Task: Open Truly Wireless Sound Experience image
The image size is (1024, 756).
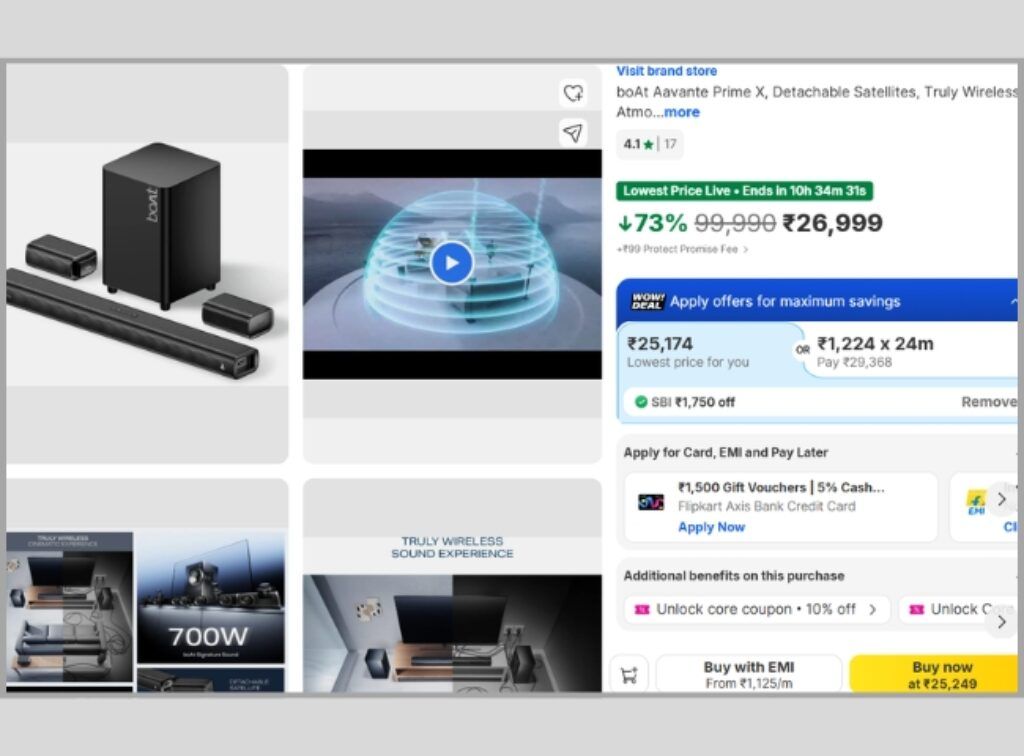Action: pyautogui.click(x=452, y=586)
